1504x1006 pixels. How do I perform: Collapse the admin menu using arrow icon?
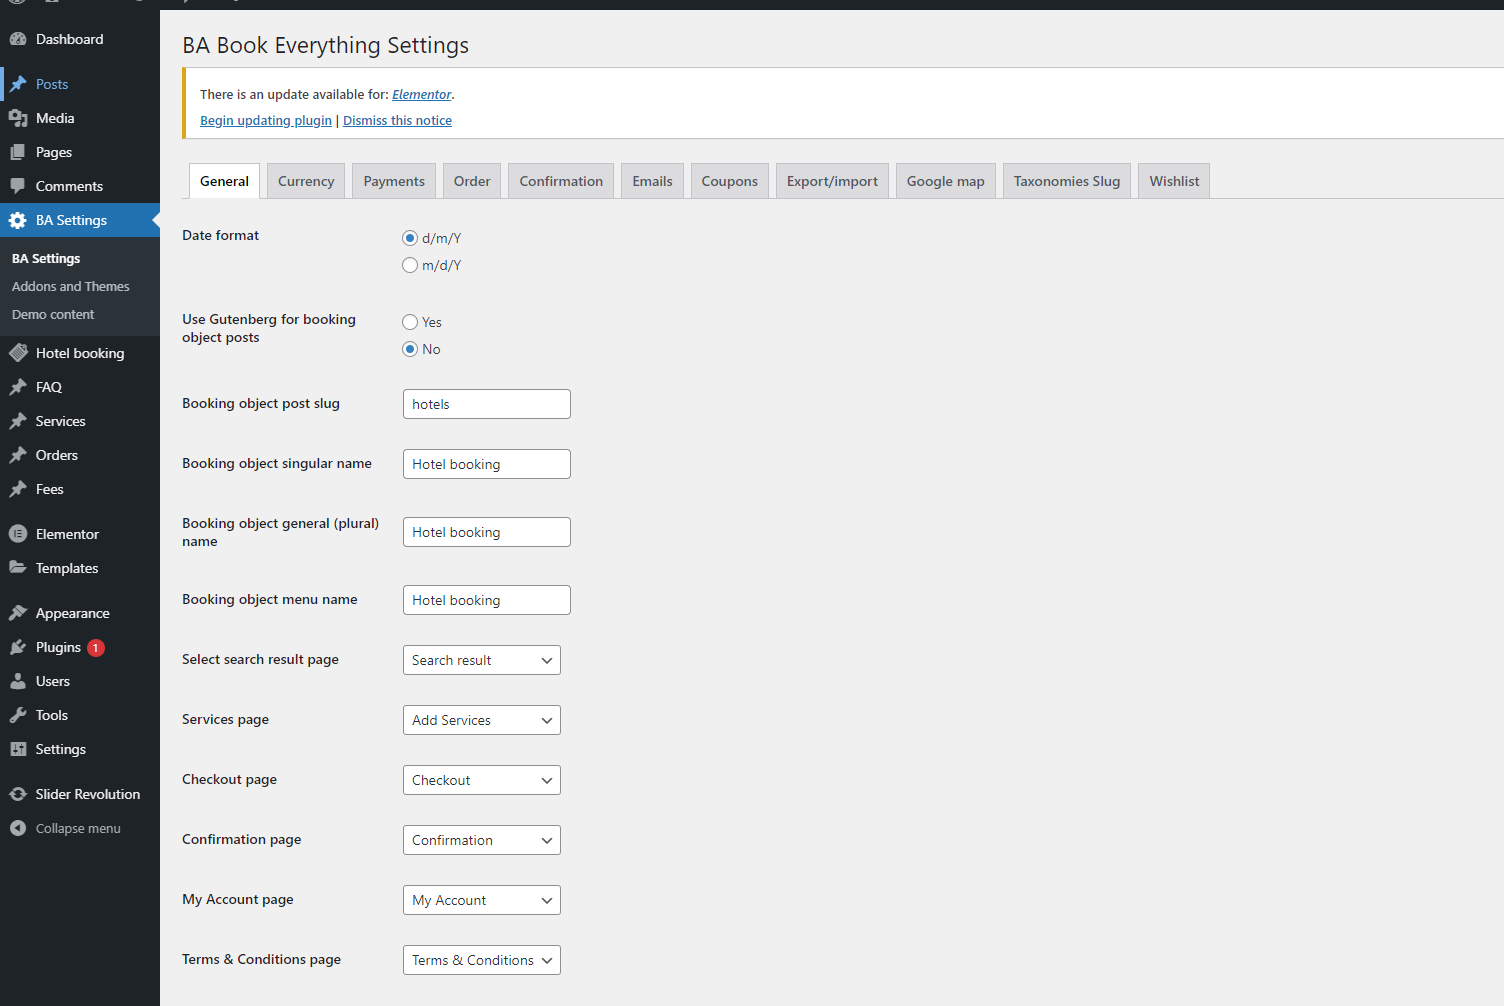click(x=18, y=828)
